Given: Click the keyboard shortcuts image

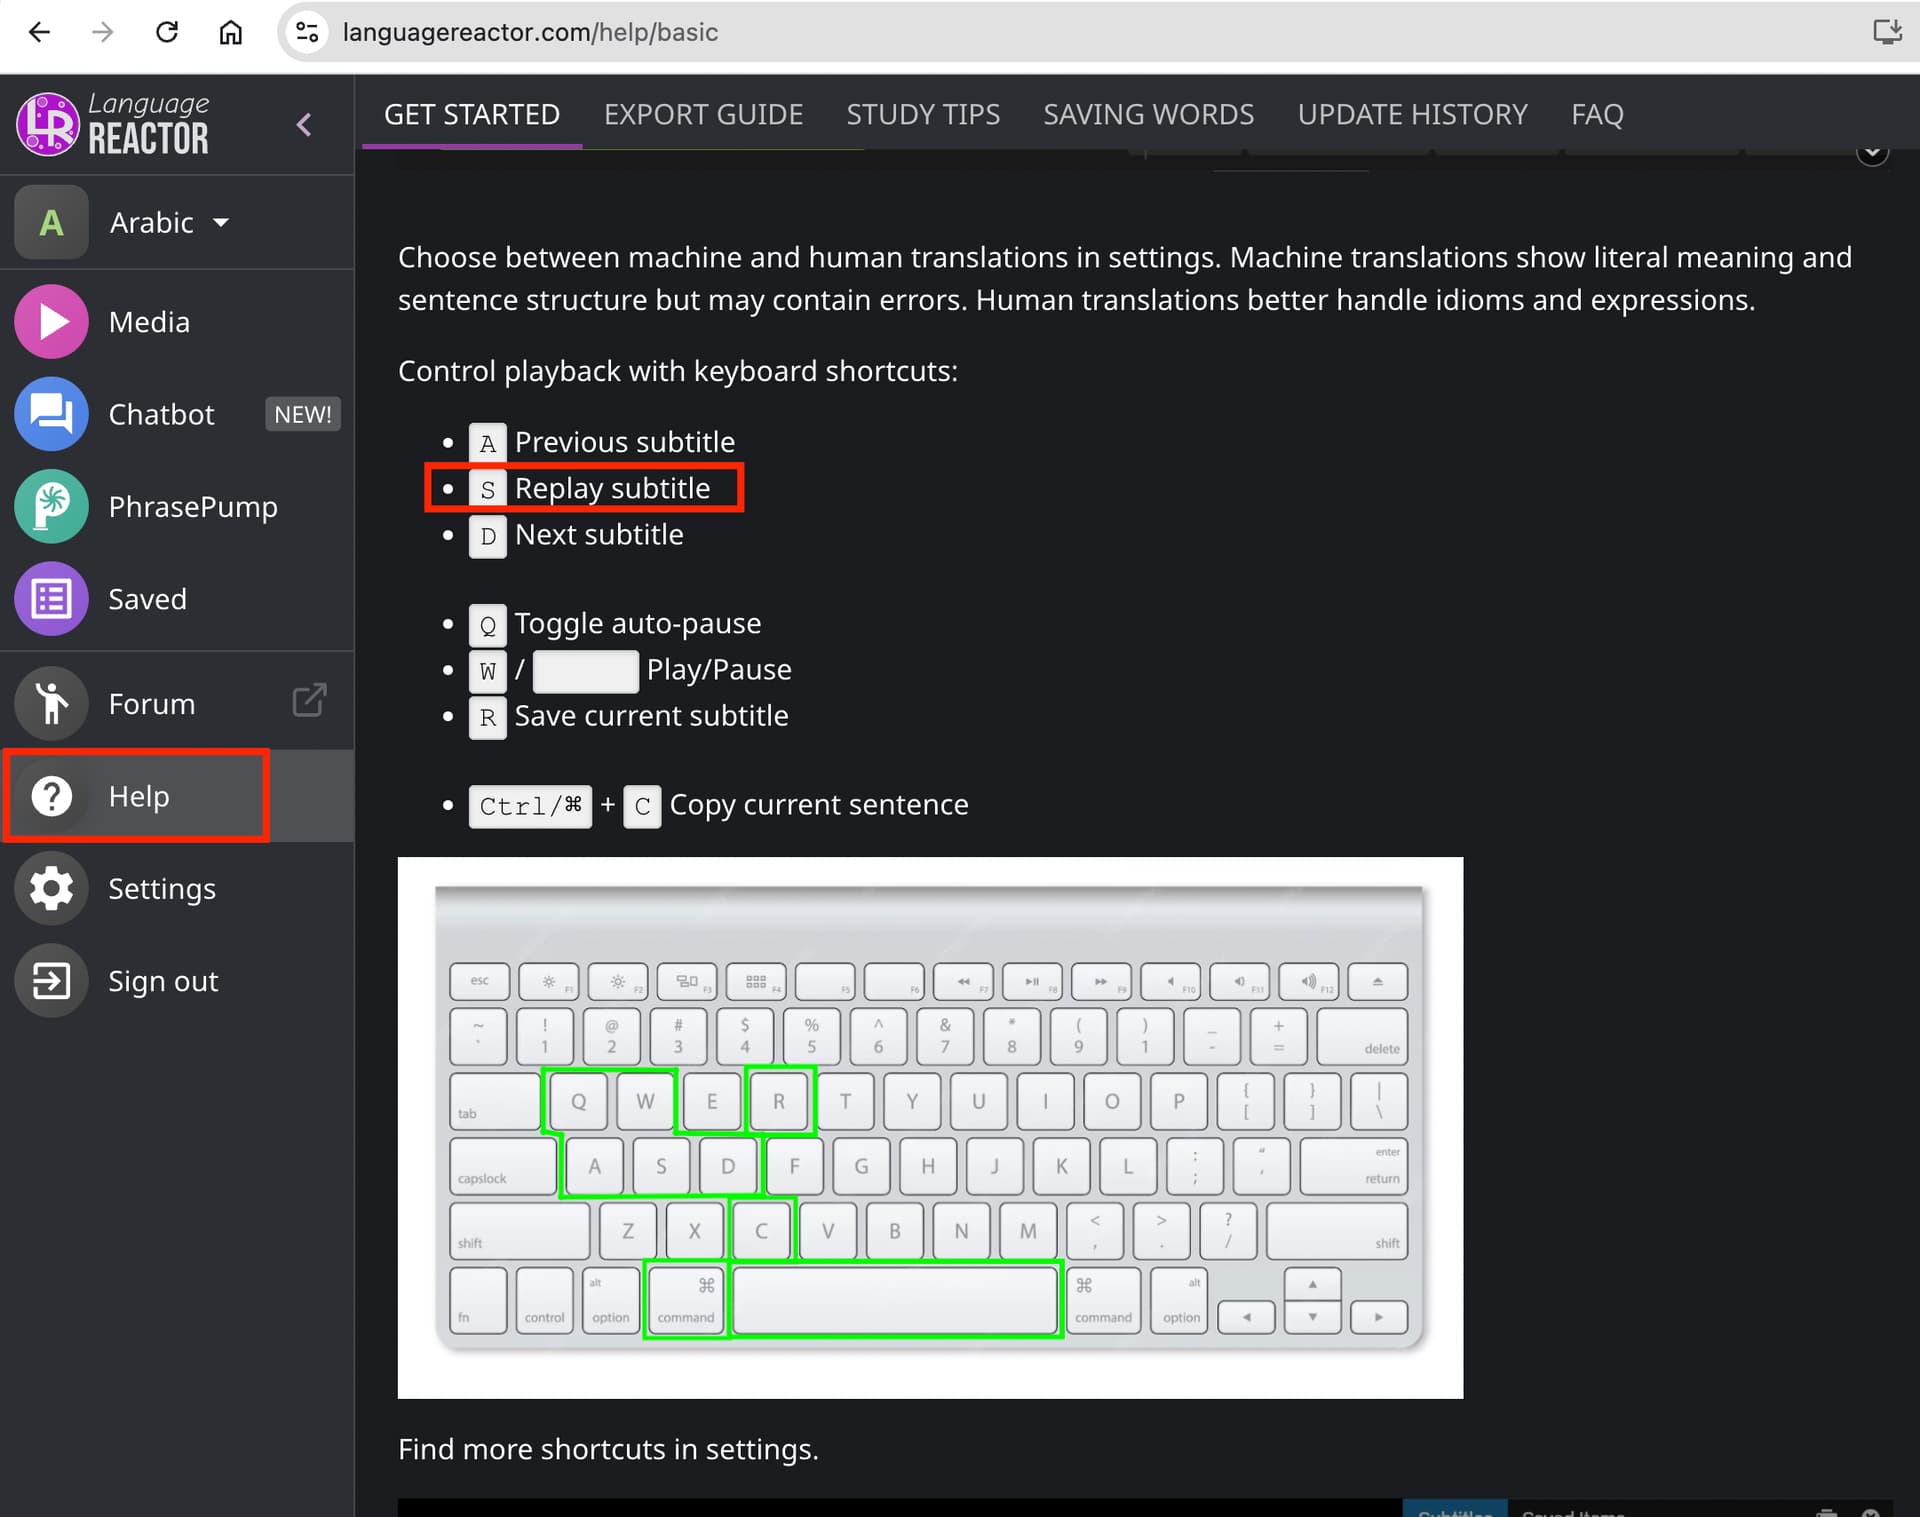Looking at the screenshot, I should click(x=930, y=1127).
